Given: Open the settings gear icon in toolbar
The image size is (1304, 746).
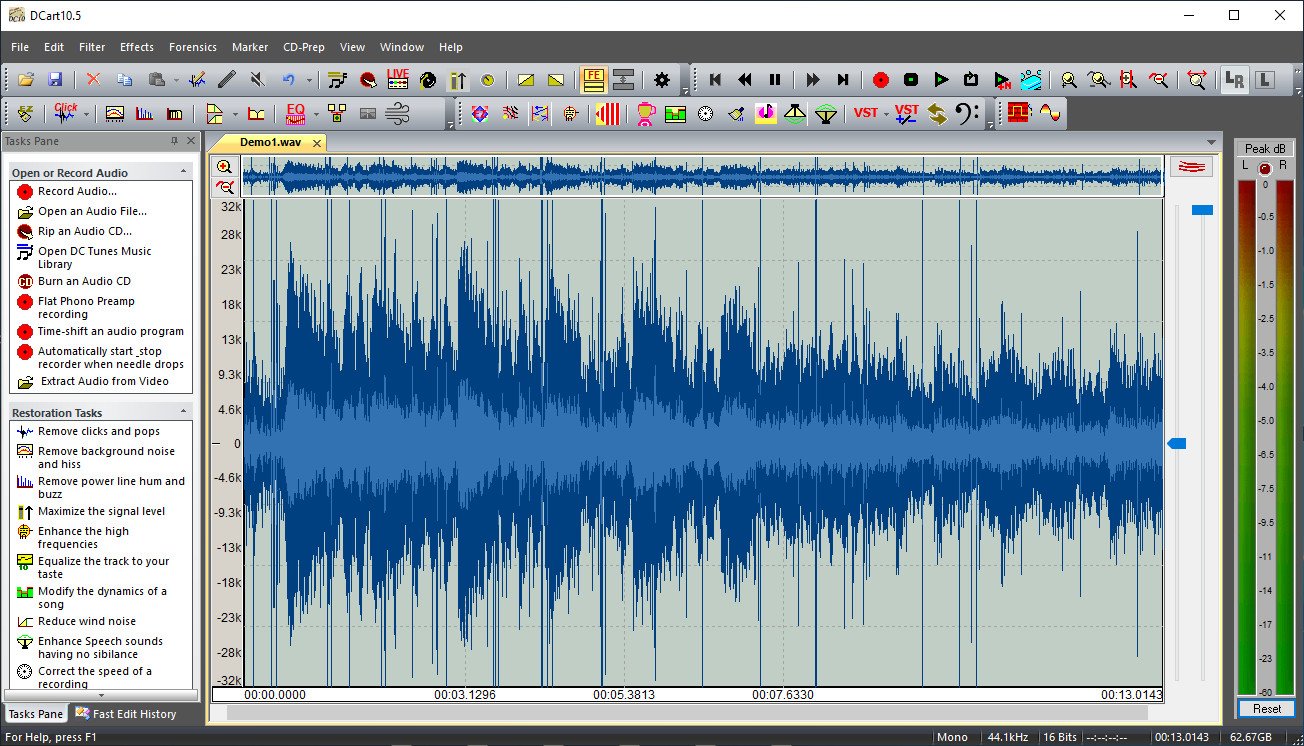Looking at the screenshot, I should pyautogui.click(x=662, y=80).
